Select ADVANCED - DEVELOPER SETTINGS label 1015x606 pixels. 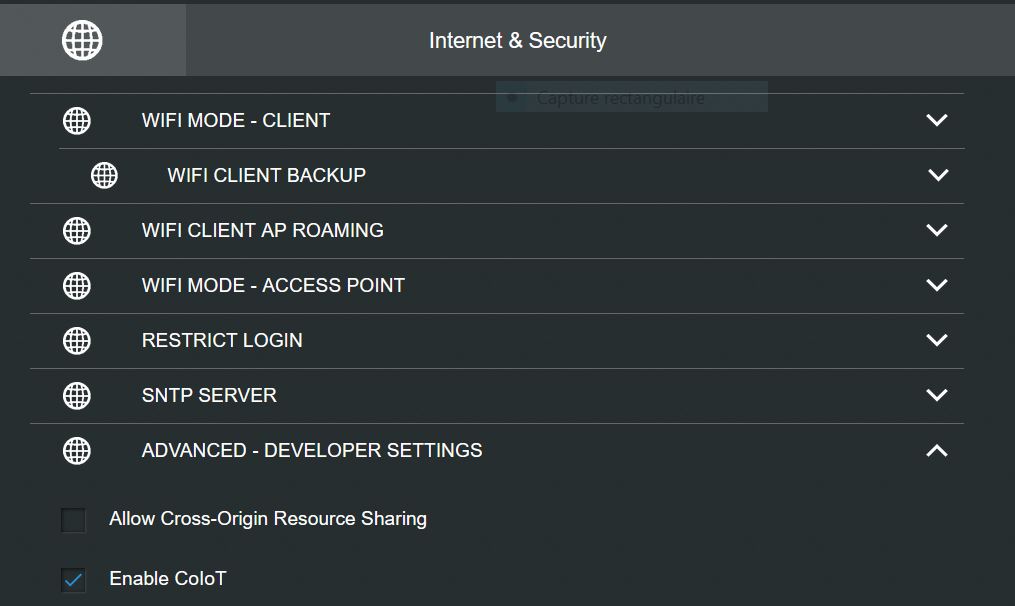coord(312,451)
